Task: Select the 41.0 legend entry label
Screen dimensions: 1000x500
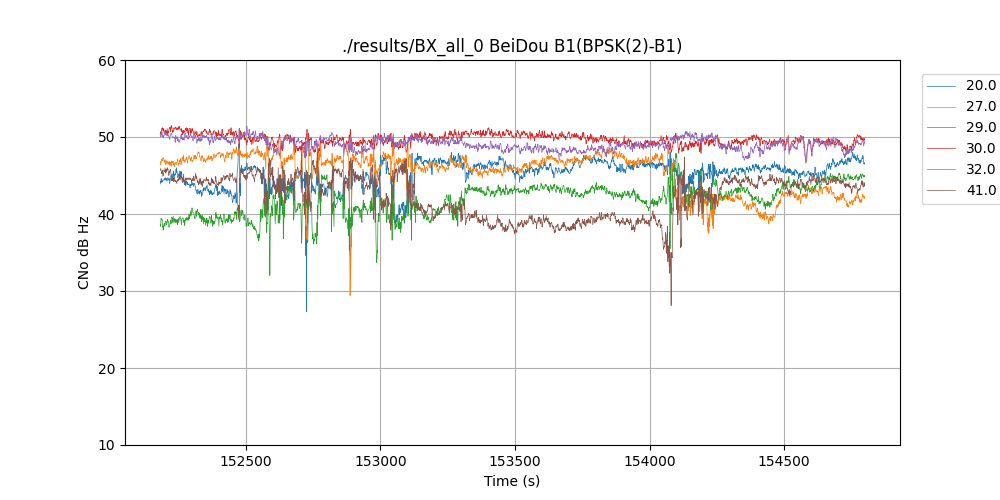Action: pyautogui.click(x=980, y=191)
